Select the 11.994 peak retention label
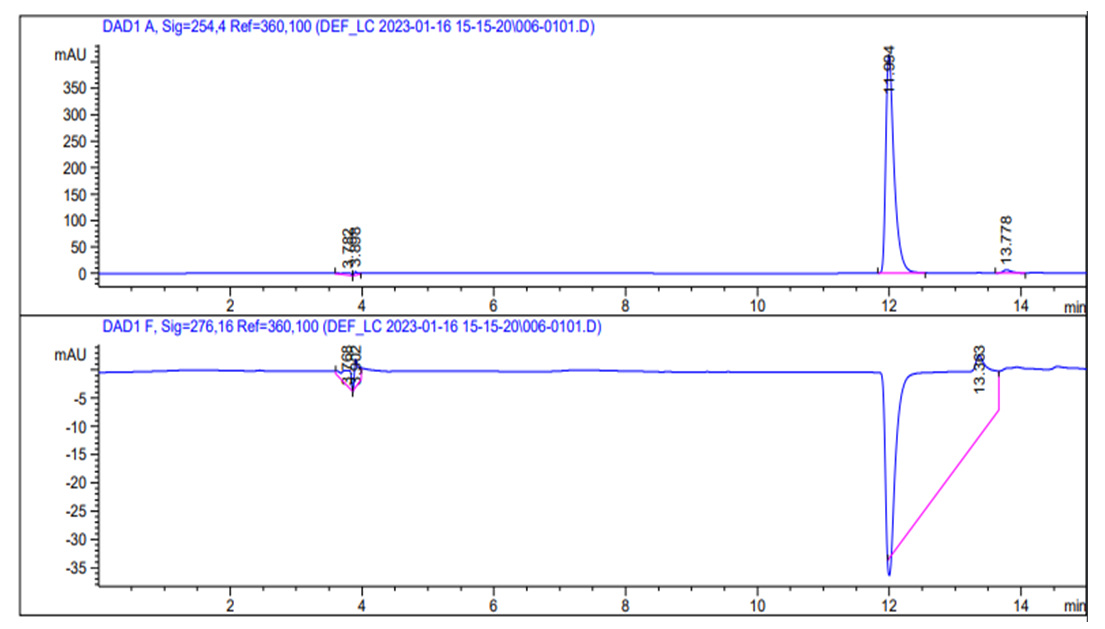The width and height of the screenshot is (1105, 629). click(x=889, y=70)
